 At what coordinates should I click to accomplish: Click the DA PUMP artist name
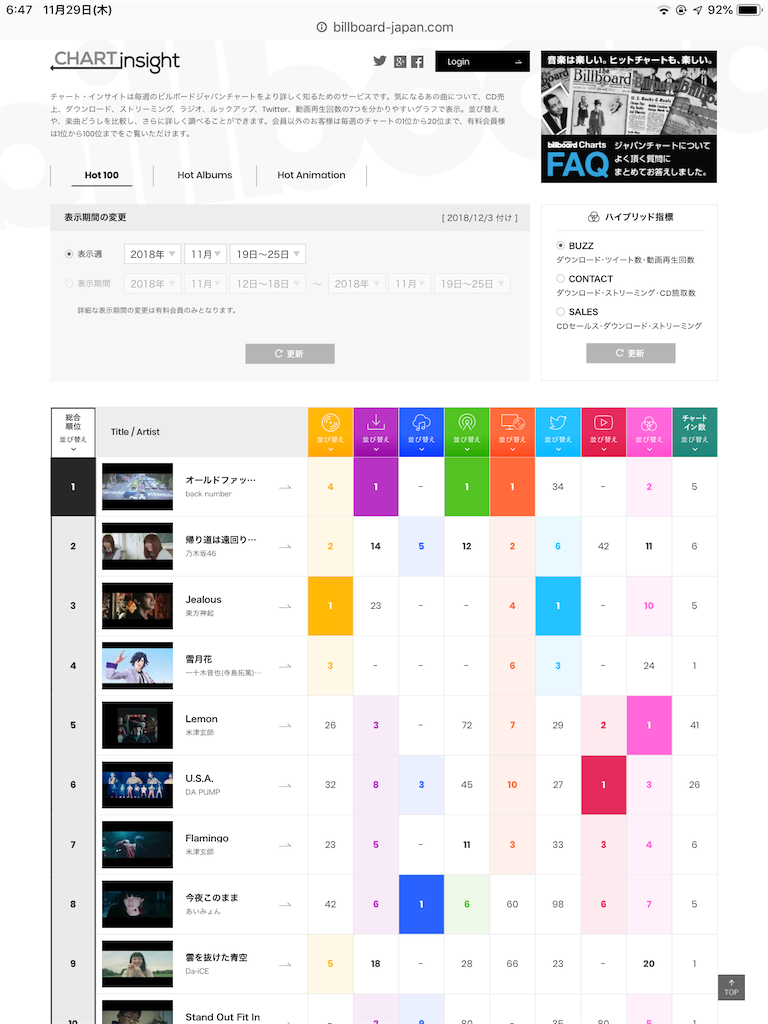tap(203, 792)
